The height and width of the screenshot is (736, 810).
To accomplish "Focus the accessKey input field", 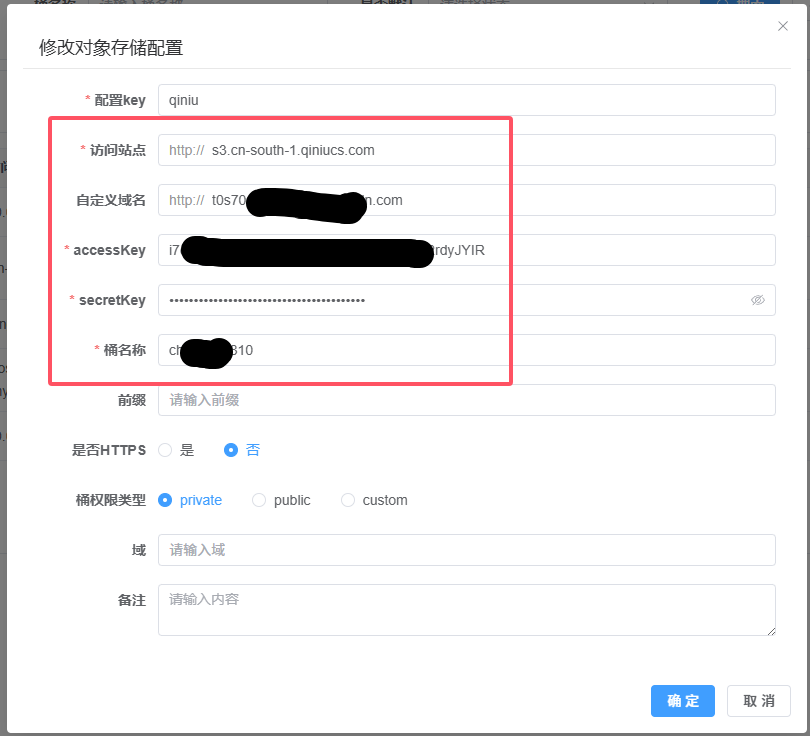I will [x=466, y=250].
